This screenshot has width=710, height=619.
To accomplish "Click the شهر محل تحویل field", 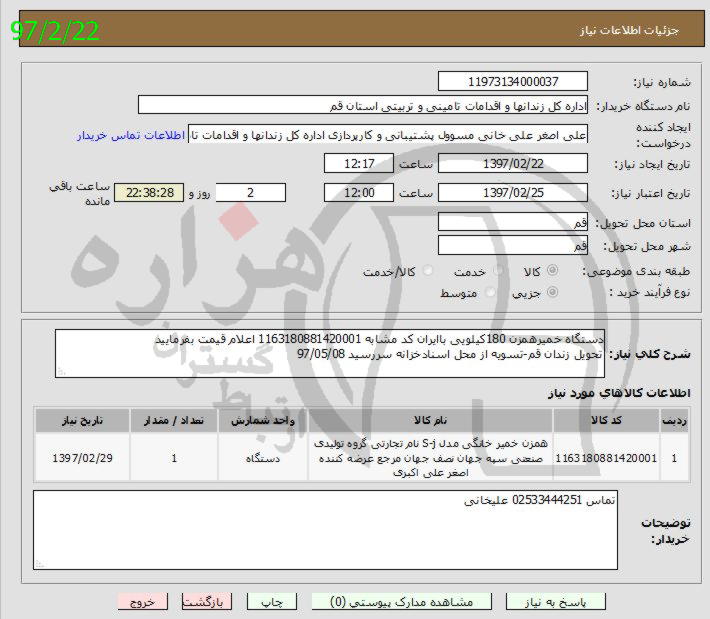I will 513,245.
